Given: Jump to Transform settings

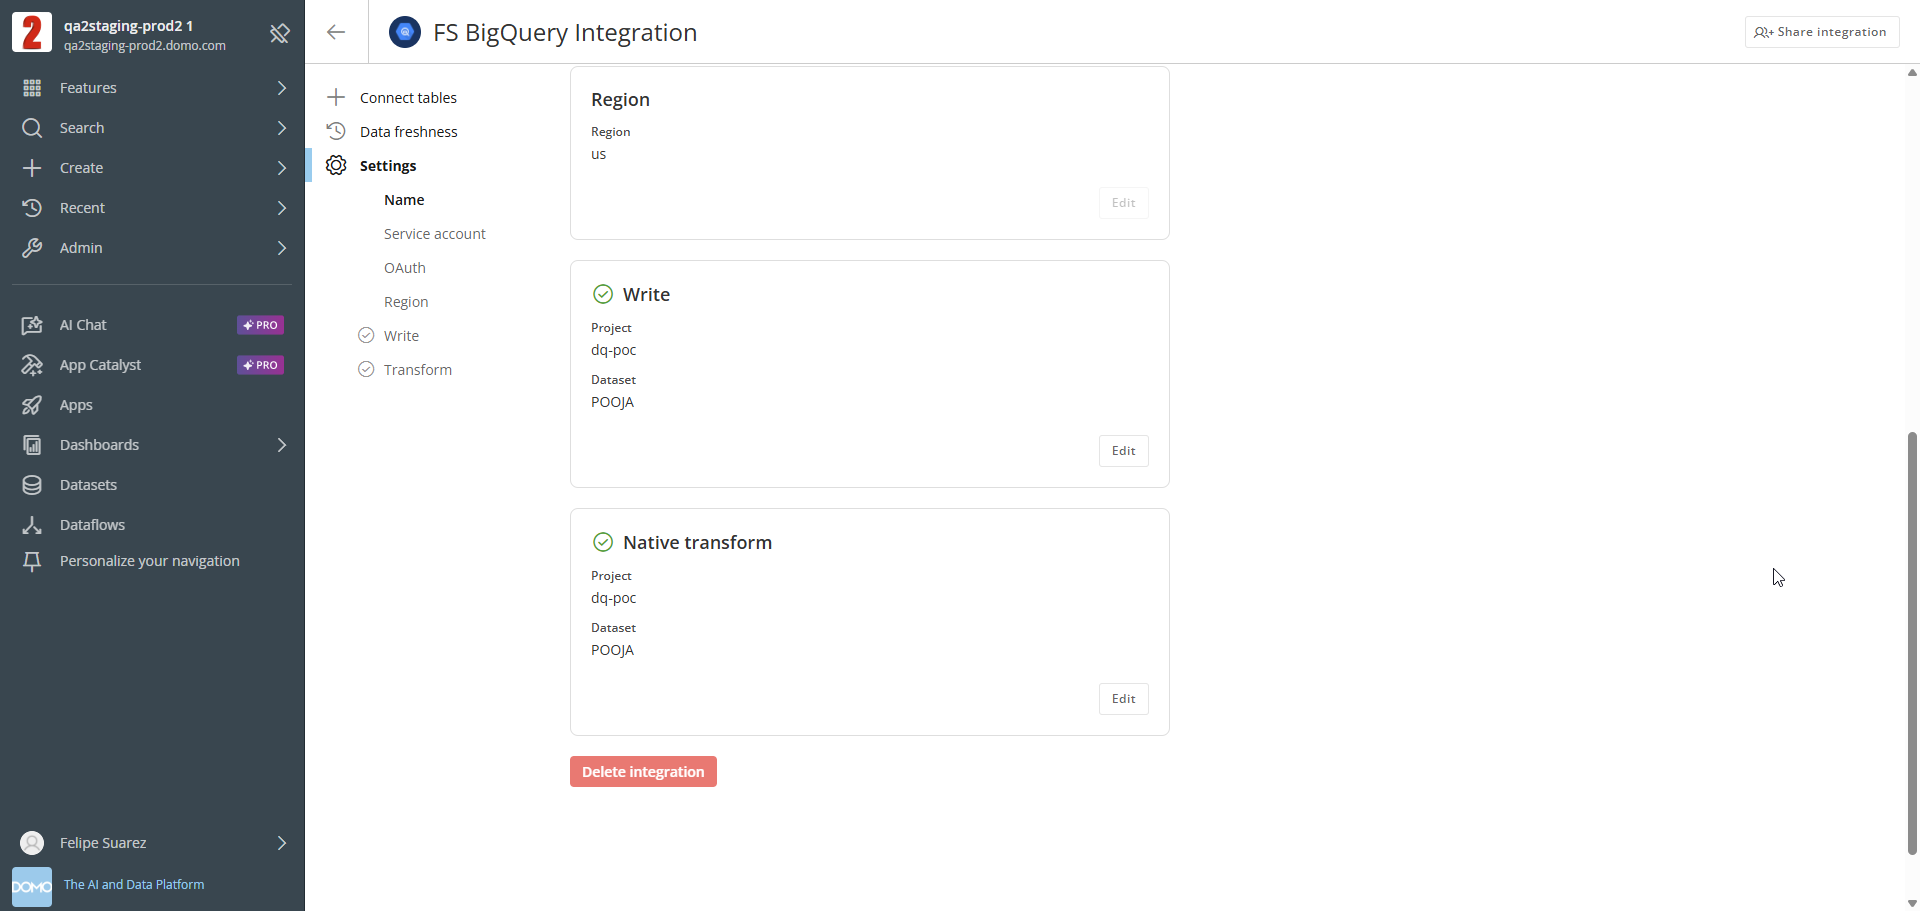Looking at the screenshot, I should click(418, 369).
